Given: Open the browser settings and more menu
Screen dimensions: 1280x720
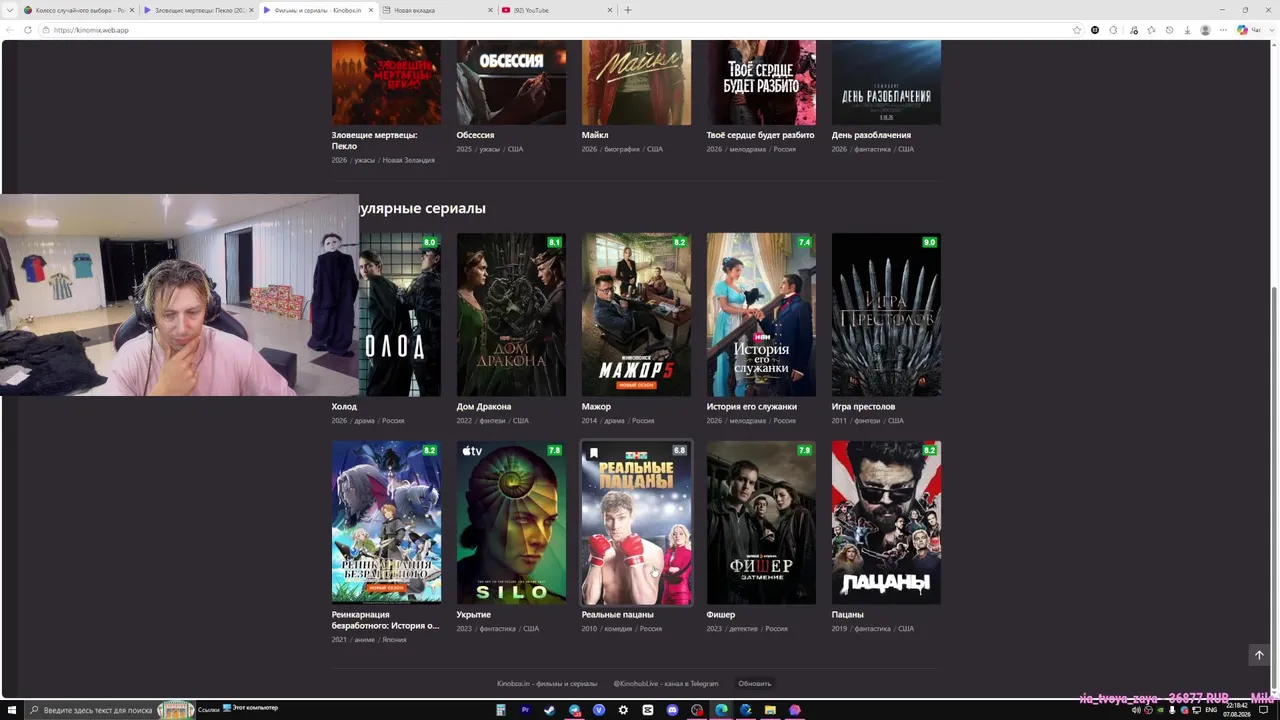Looking at the screenshot, I should 1223,30.
